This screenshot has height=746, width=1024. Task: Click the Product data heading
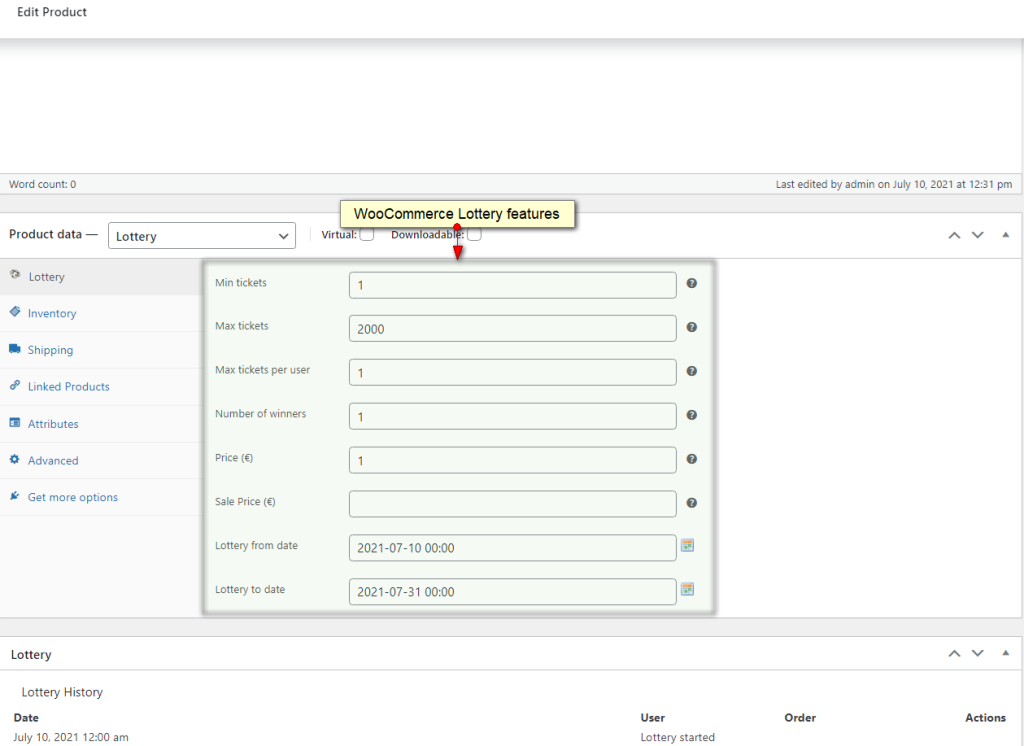coord(46,235)
